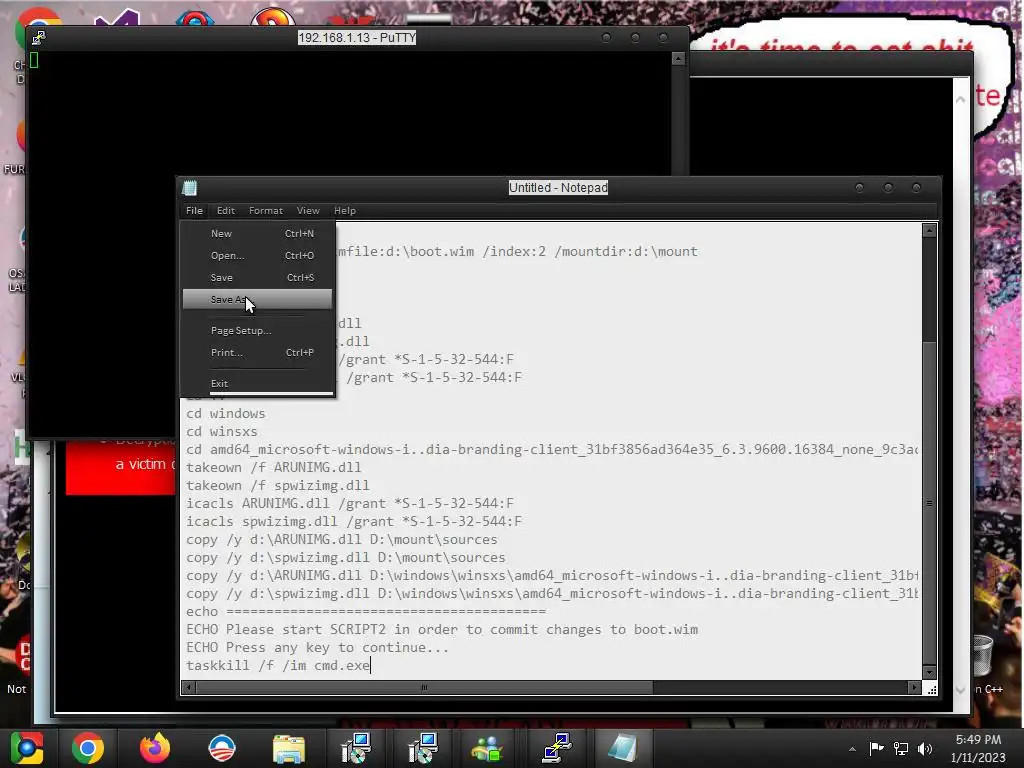Click the 'cd windows' line
The image size is (1024, 768).
[x=226, y=413]
